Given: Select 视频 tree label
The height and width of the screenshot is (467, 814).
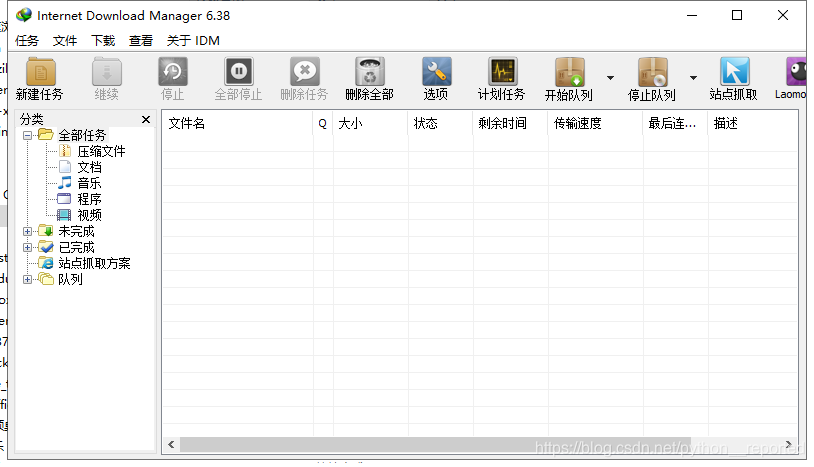Looking at the screenshot, I should pos(89,215).
